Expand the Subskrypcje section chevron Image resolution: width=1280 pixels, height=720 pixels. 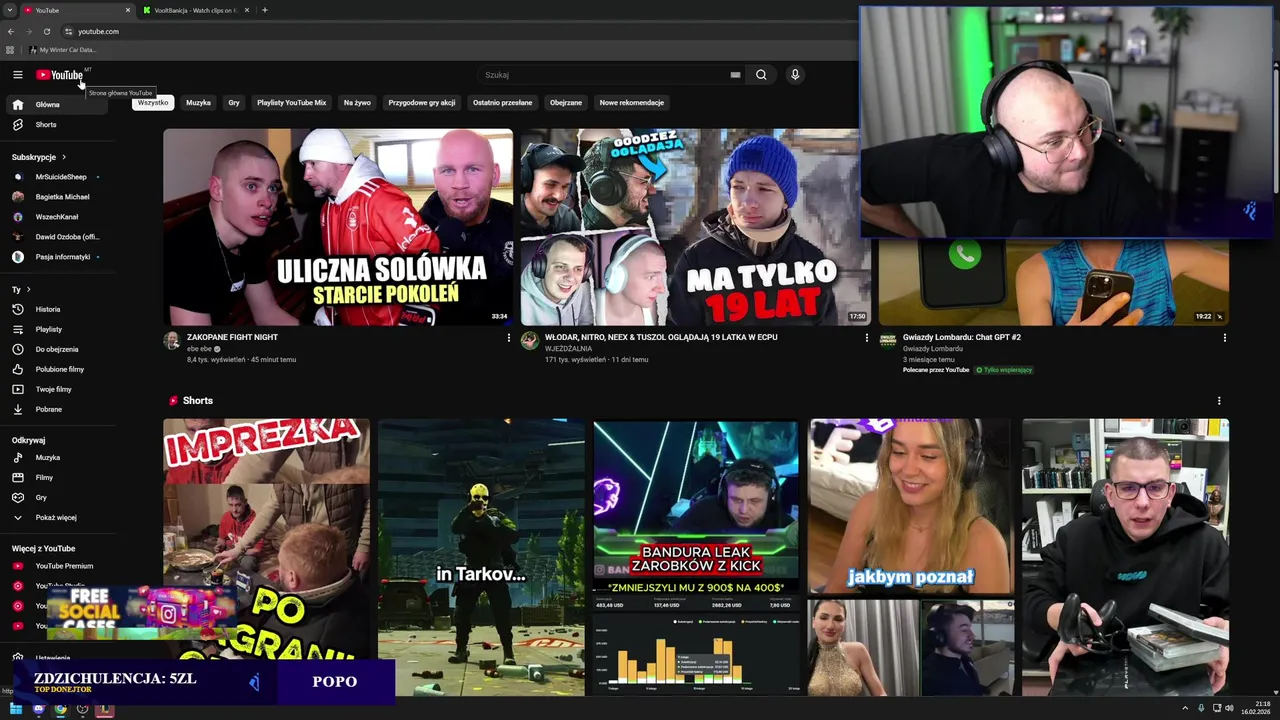click(x=64, y=157)
